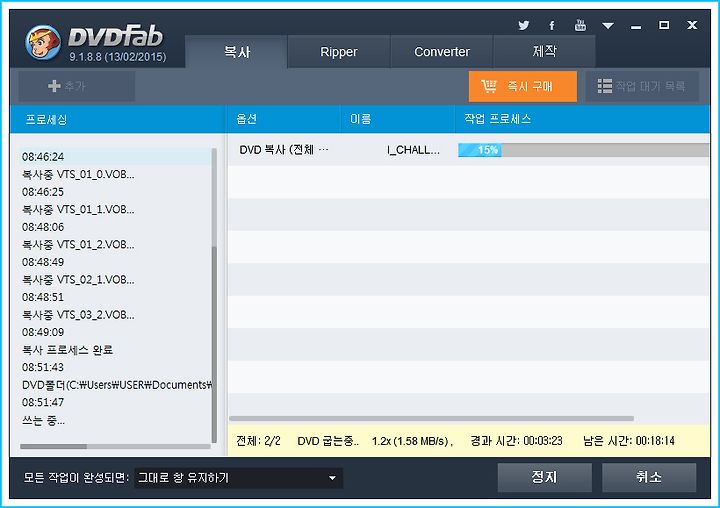Open DVDFab YouTube channel icon
This screenshot has height=508, width=720.
point(580,25)
